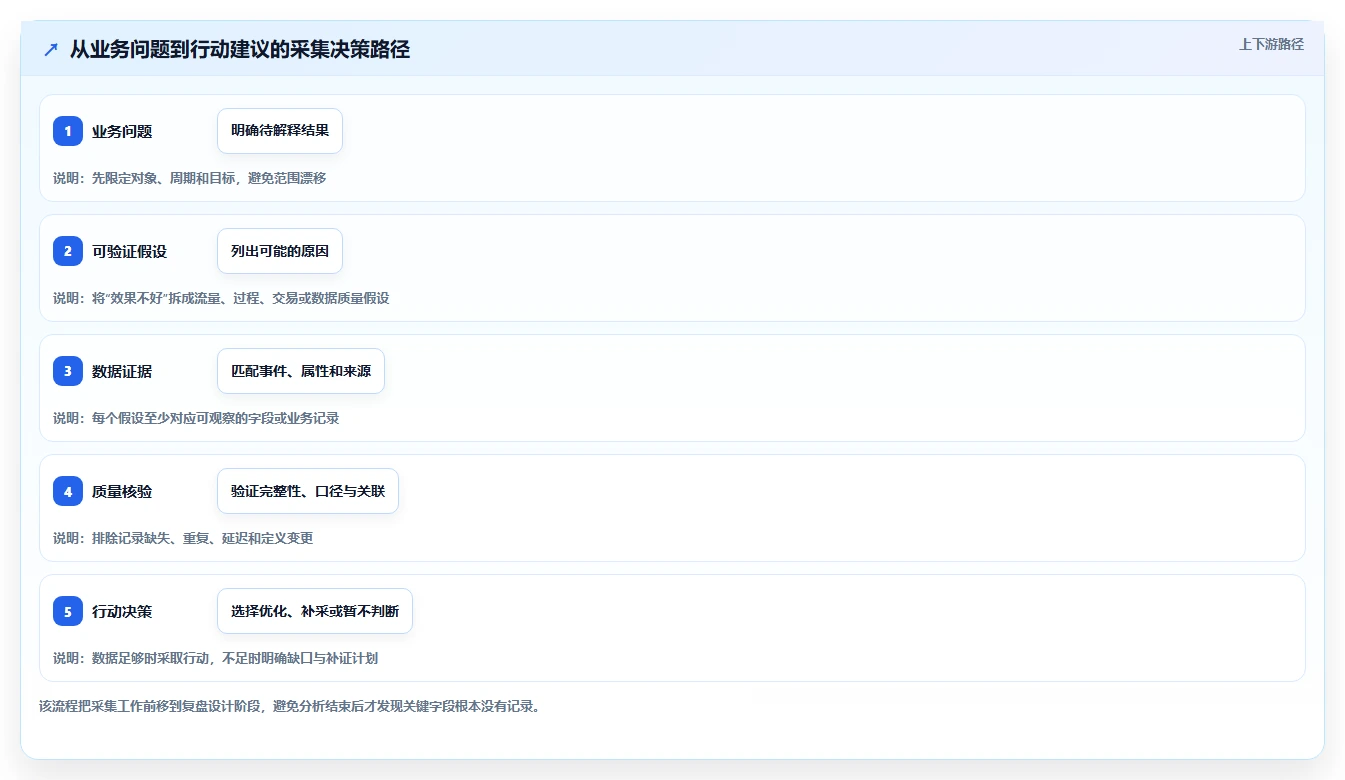Click the heading 从业务问题到行动建议的采集决策路径
This screenshot has width=1345, height=780.
(x=240, y=49)
